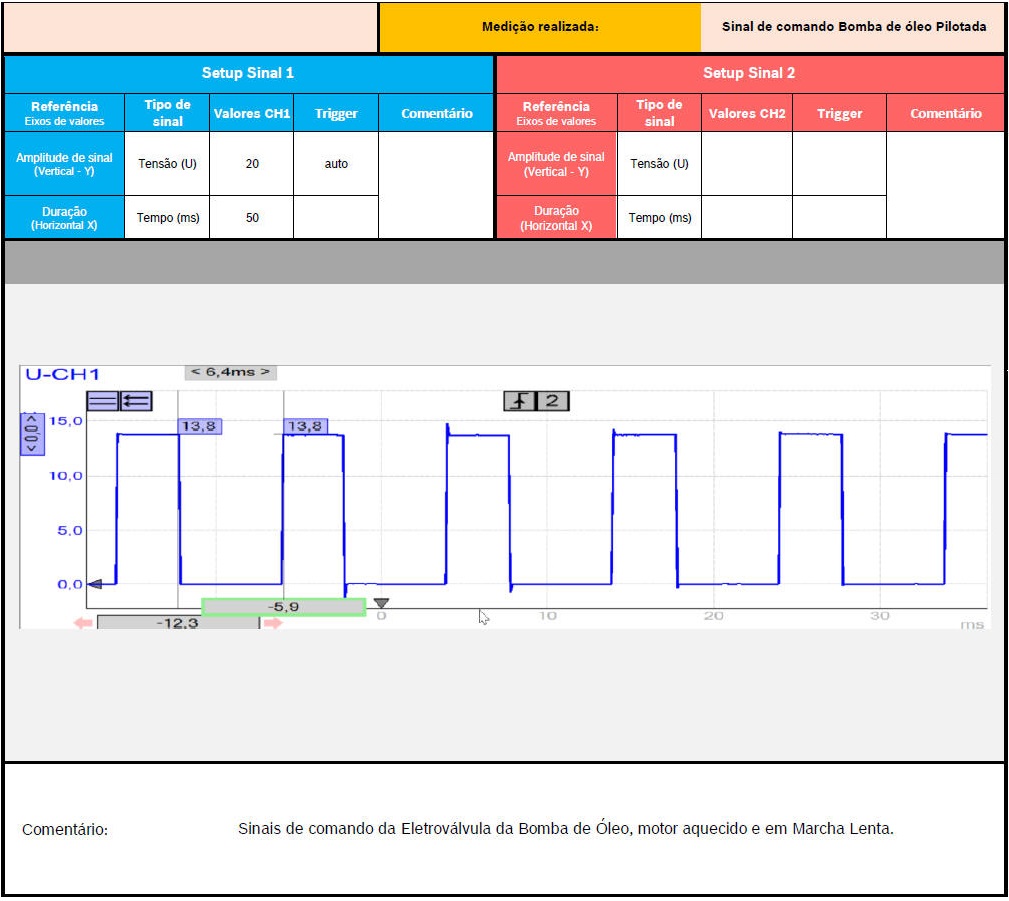Select the Valores CH1 cell showing 20
The width and height of the screenshot is (1009, 901).
(x=252, y=164)
